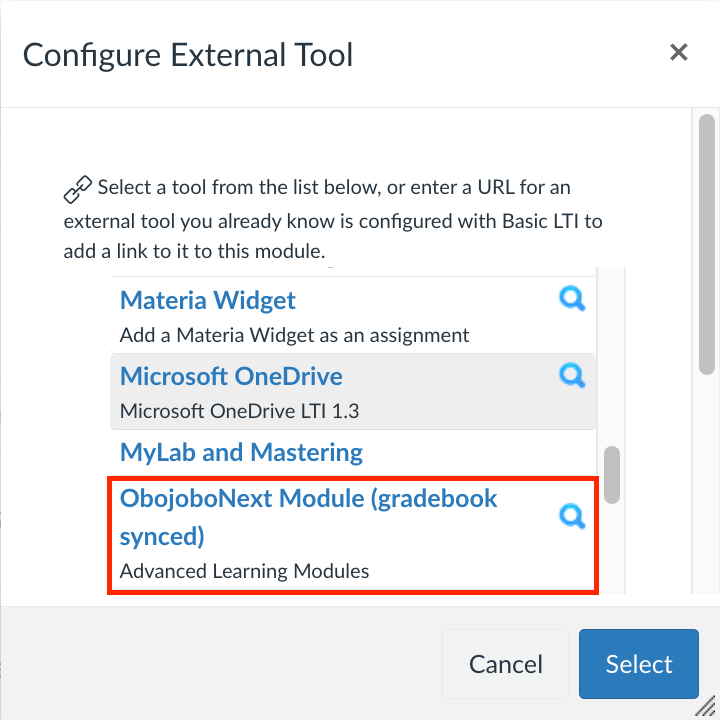Open the magnifier icon for ObojoboNext Module
This screenshot has width=720, height=720.
coord(572,517)
